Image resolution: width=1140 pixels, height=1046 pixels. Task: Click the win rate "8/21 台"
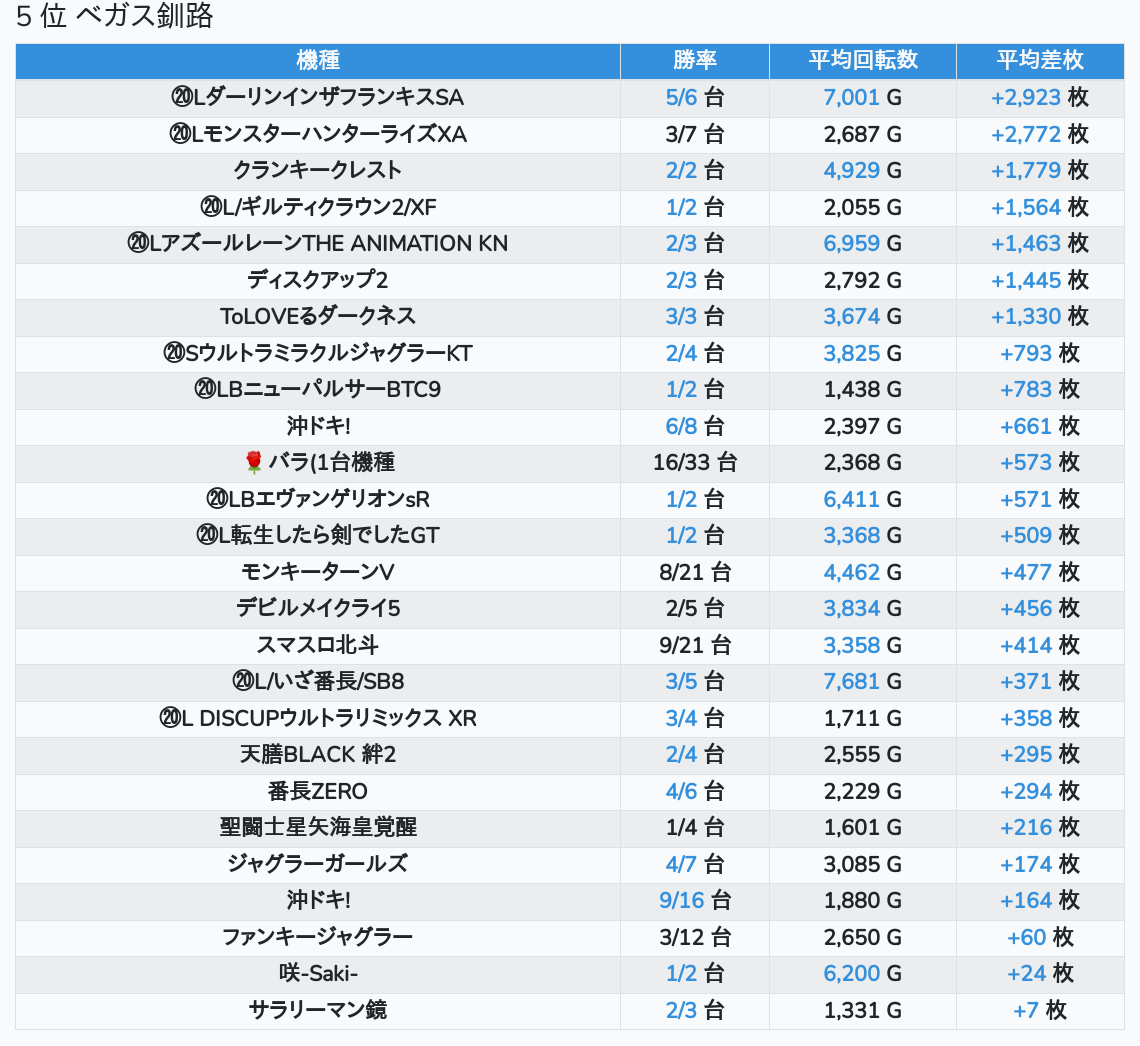point(695,572)
